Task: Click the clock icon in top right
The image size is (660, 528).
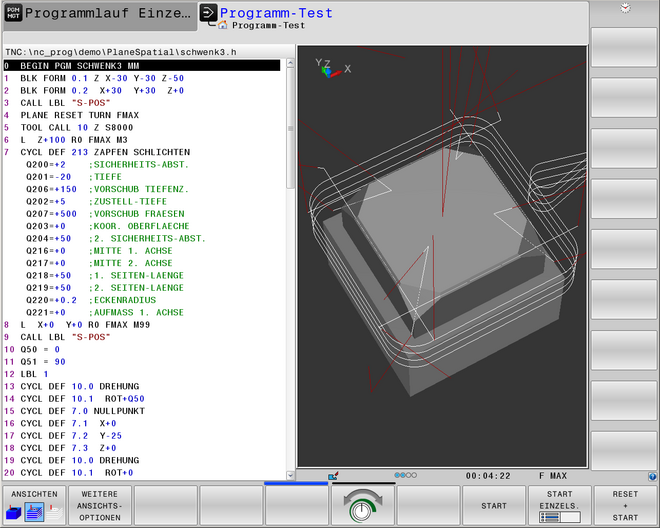Action: click(625, 8)
